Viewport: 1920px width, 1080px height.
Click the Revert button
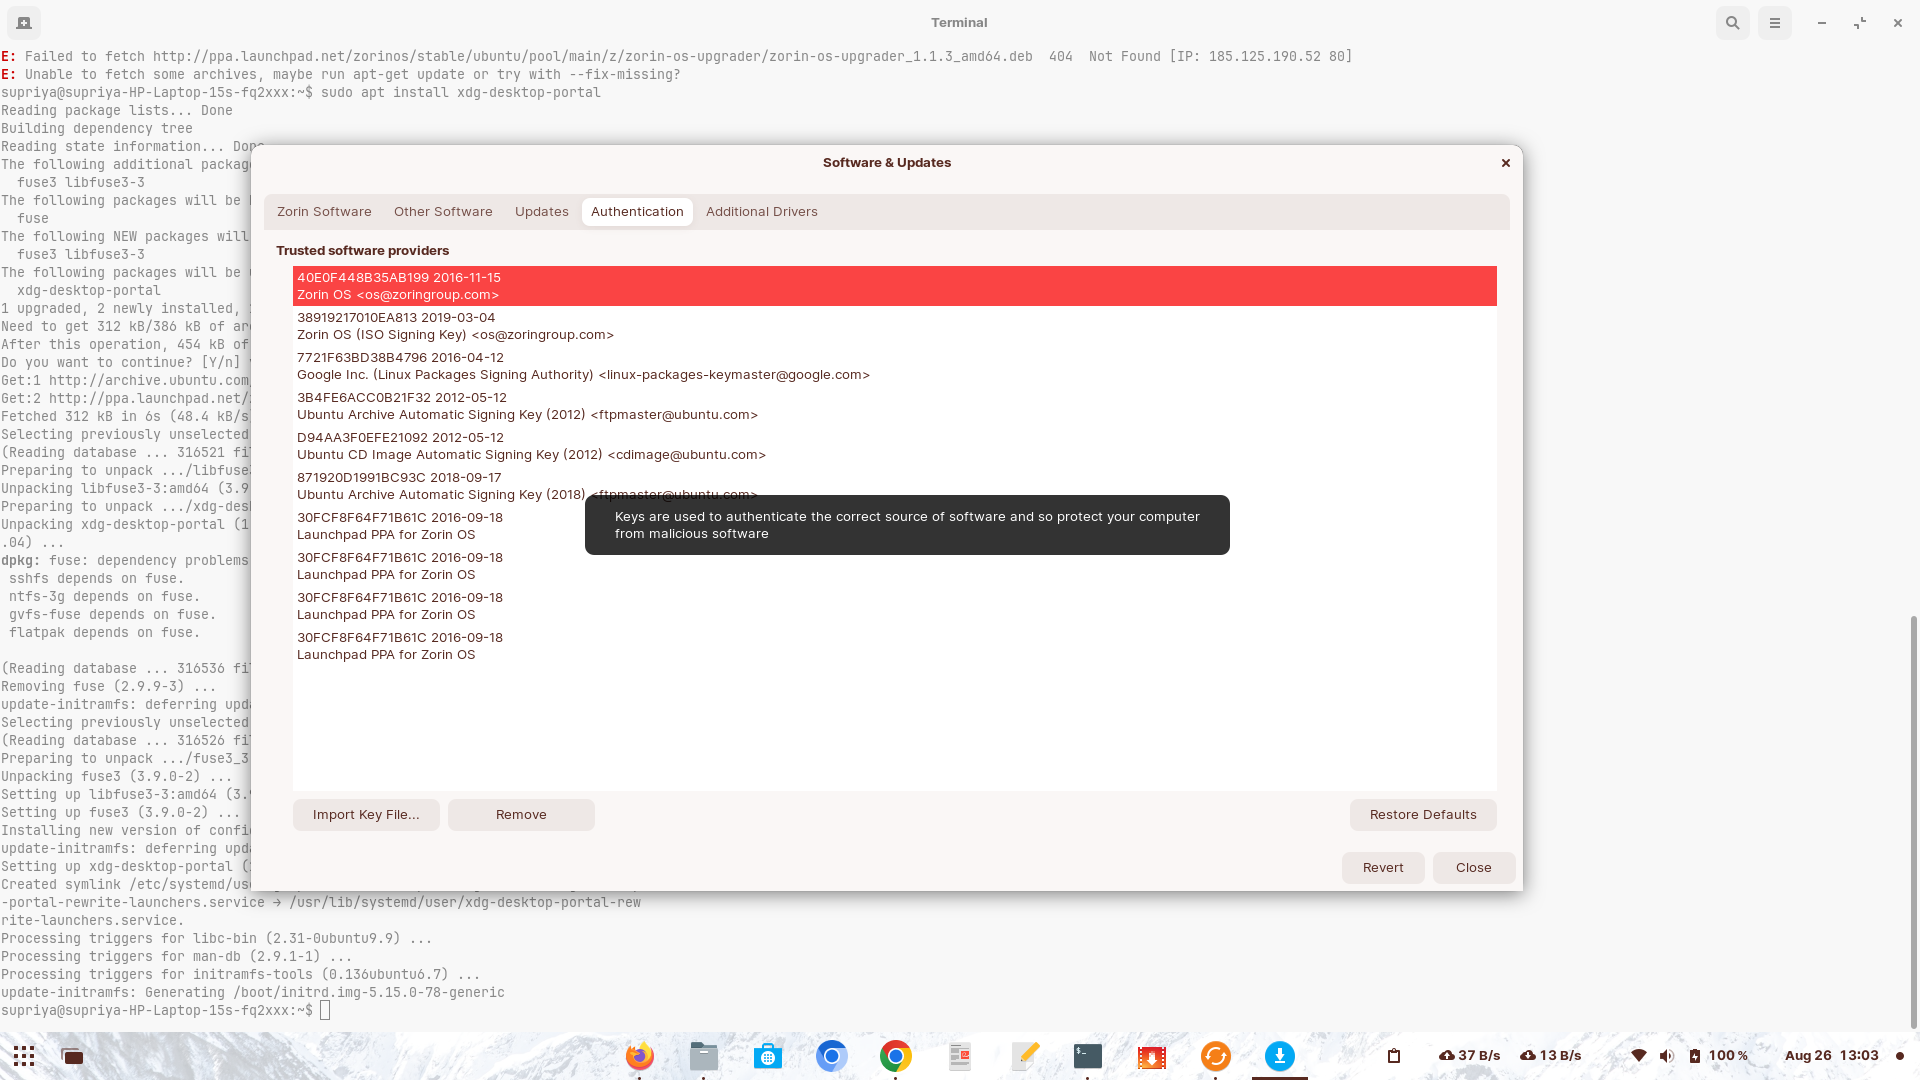click(x=1383, y=868)
